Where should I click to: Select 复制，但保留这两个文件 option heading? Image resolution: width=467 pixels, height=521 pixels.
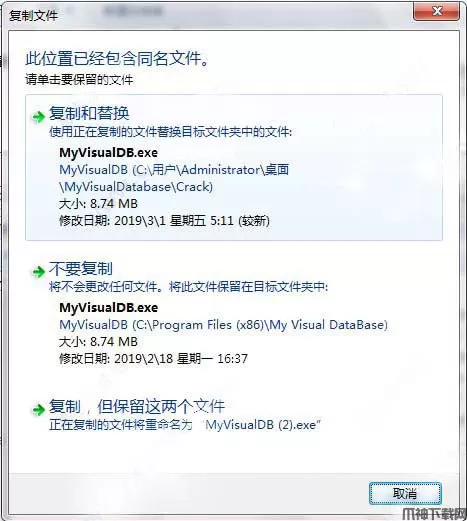click(x=137, y=406)
